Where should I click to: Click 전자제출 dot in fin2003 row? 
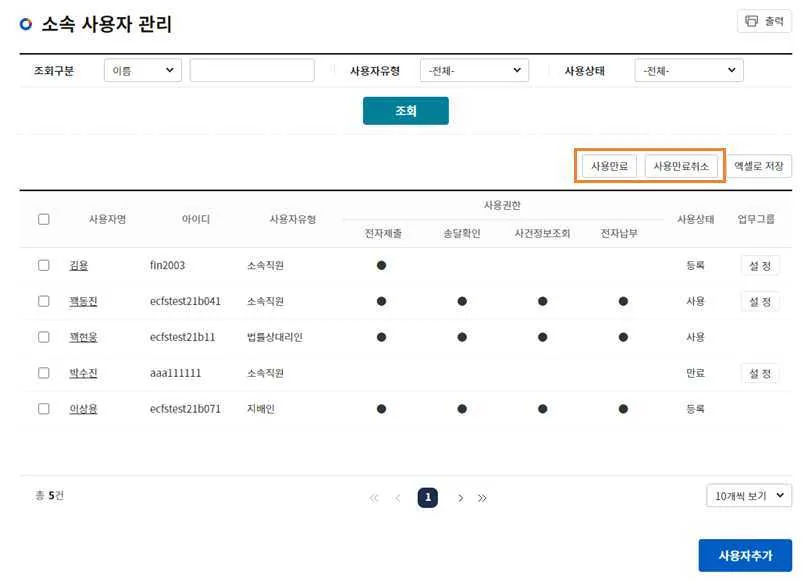pos(381,266)
